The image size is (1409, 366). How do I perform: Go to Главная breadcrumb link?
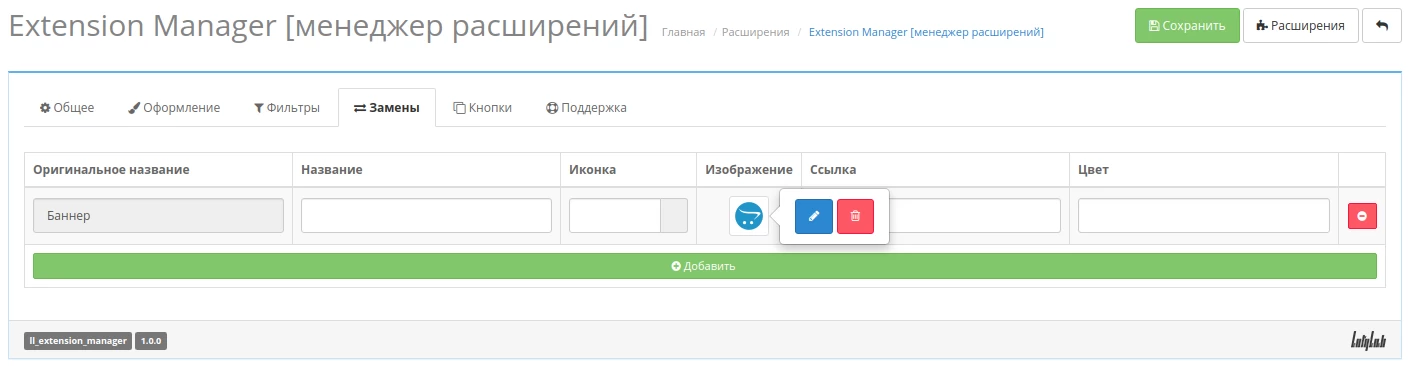pyautogui.click(x=683, y=32)
